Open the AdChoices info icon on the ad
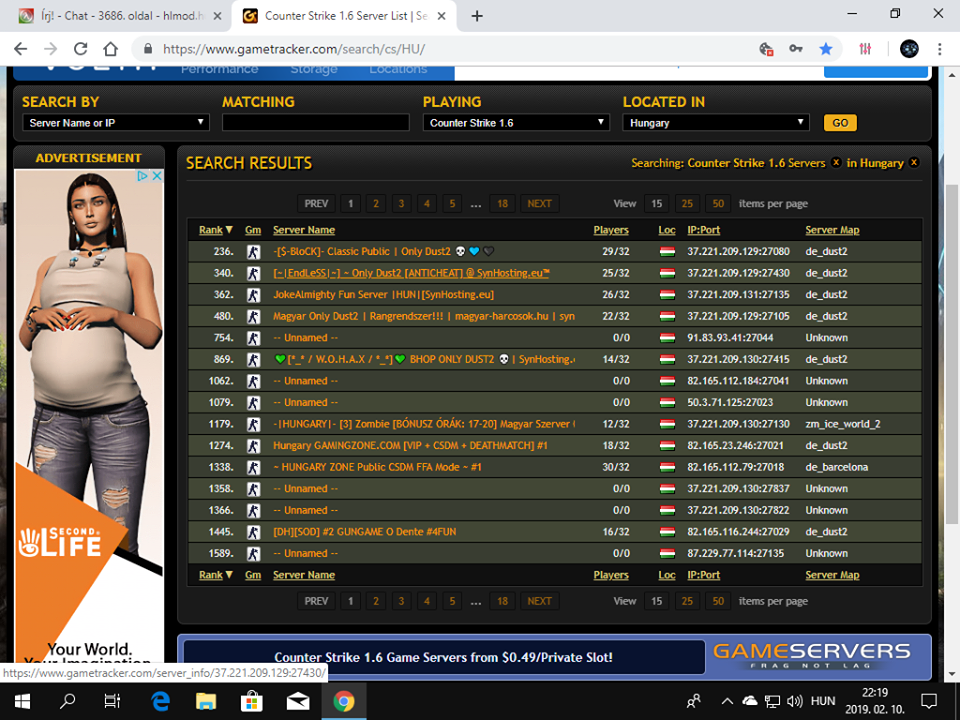This screenshot has width=960, height=720. pos(143,176)
